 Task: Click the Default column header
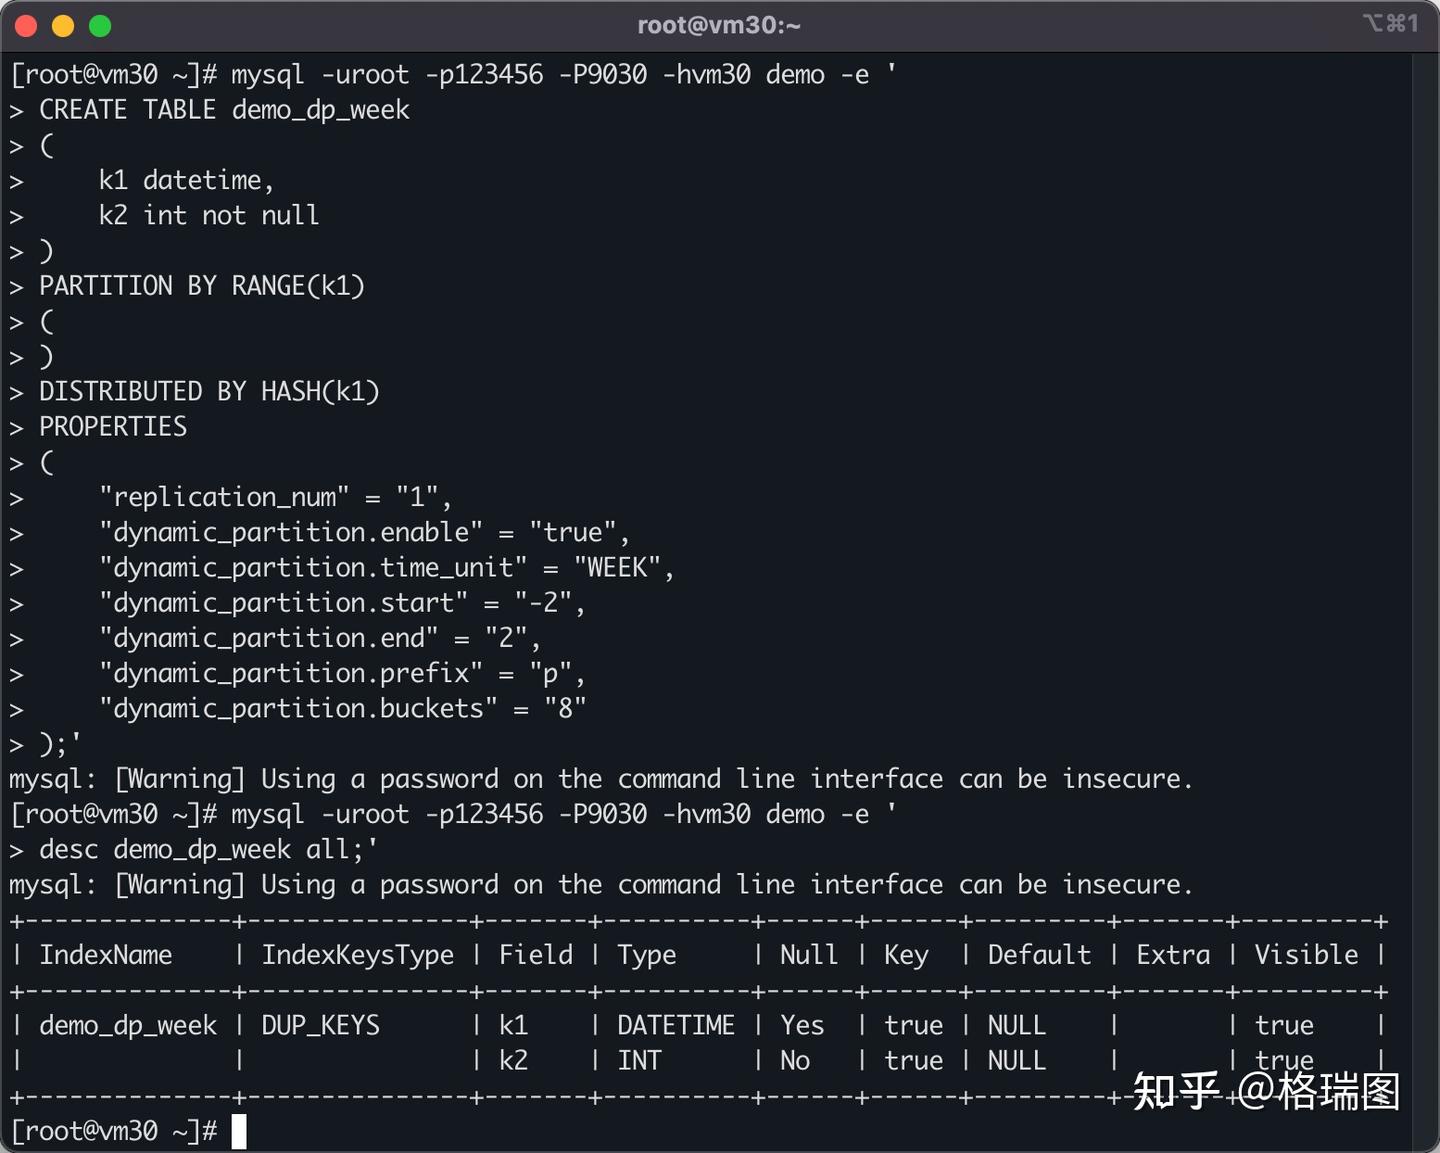click(x=1039, y=955)
